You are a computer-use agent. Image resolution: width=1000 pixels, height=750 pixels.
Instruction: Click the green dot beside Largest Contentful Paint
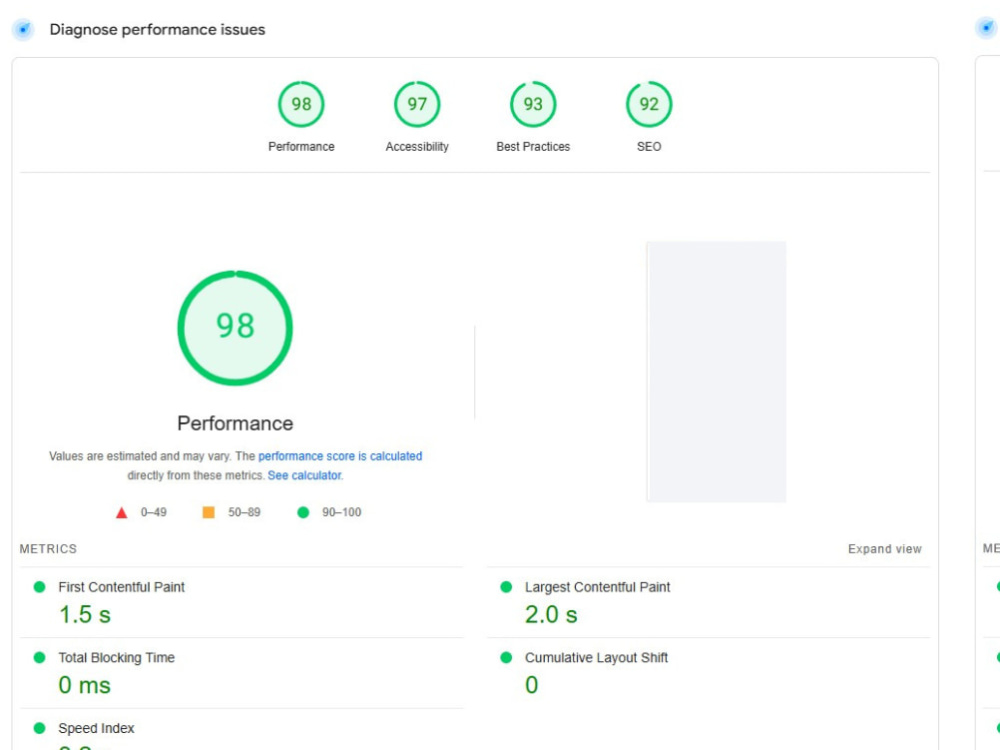coord(506,587)
